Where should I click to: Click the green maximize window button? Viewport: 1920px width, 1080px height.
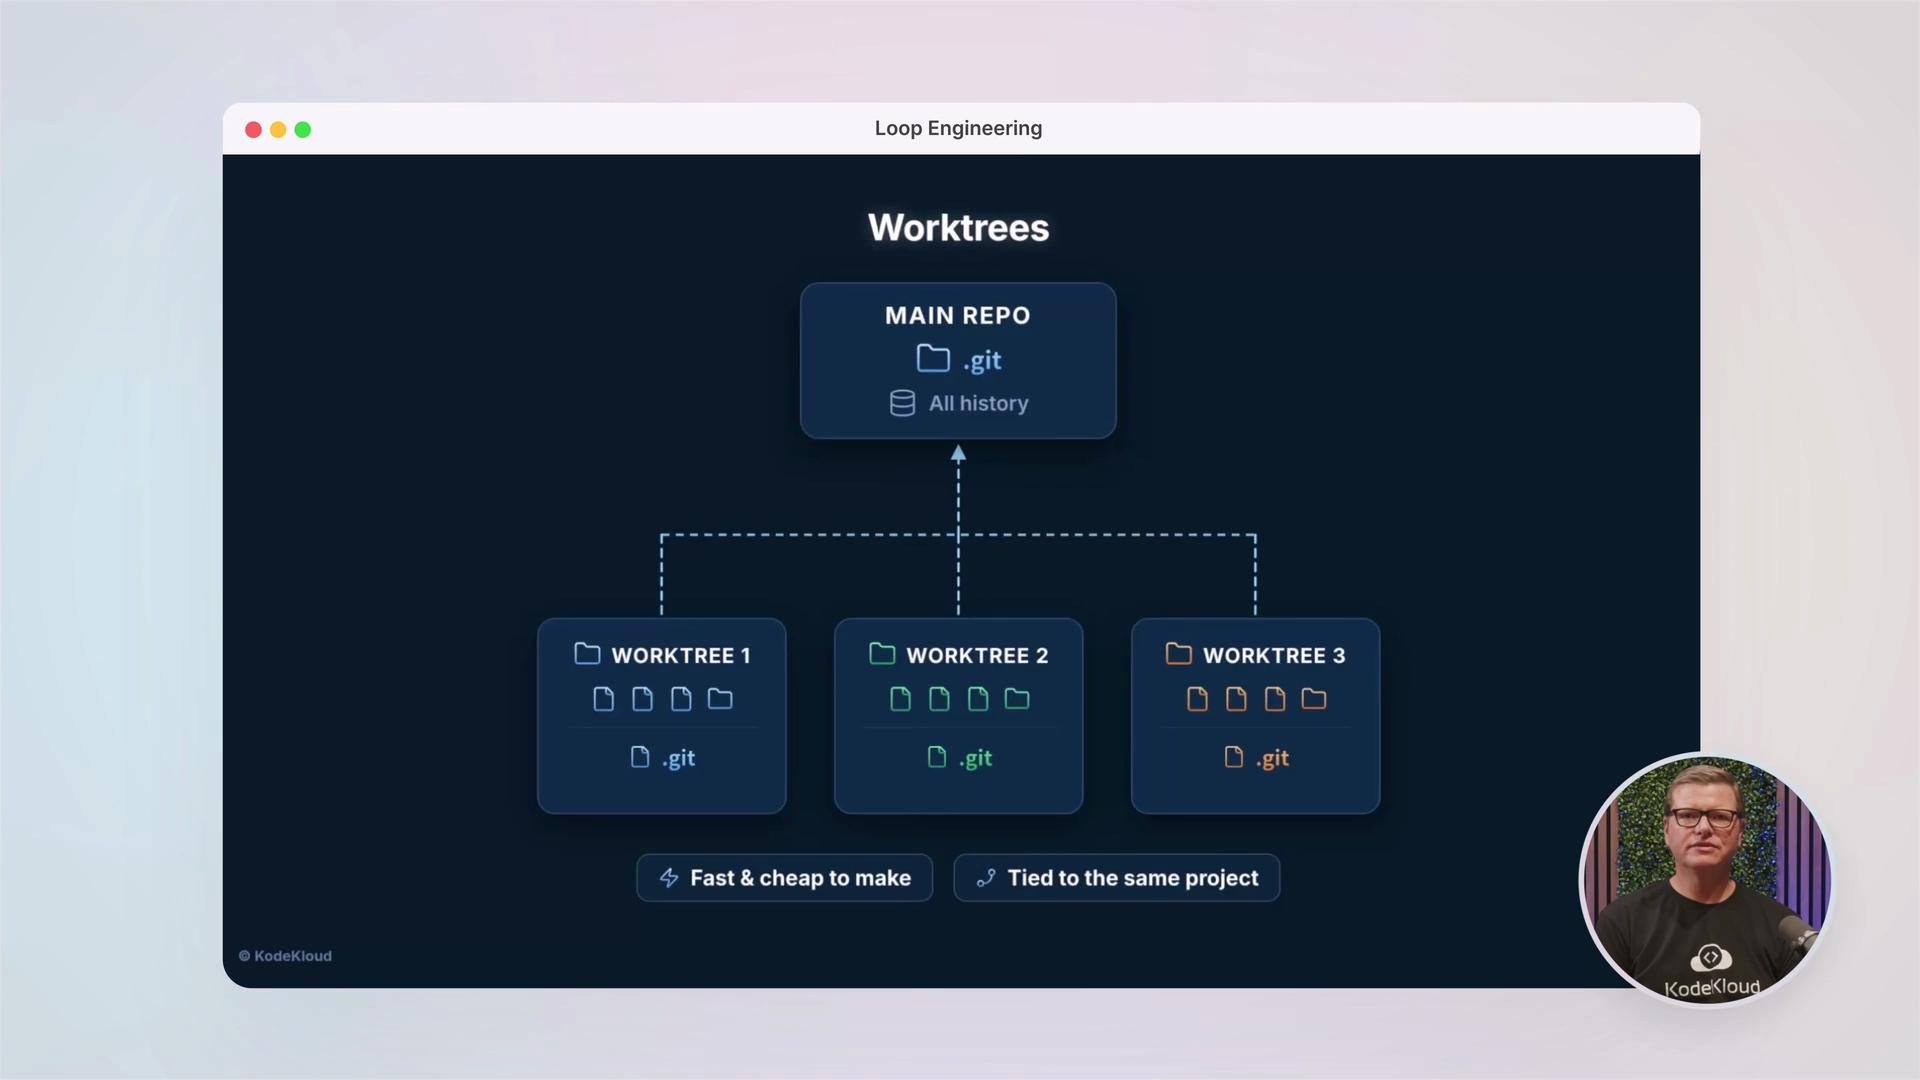point(303,129)
